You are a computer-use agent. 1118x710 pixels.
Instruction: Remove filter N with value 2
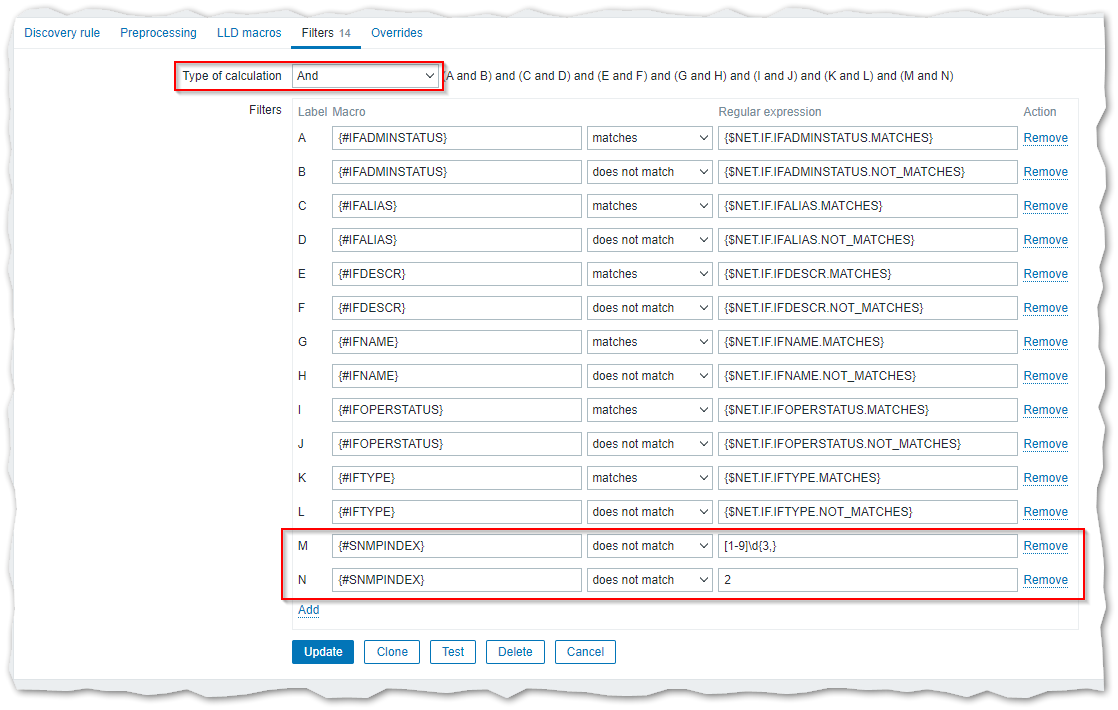pos(1045,580)
